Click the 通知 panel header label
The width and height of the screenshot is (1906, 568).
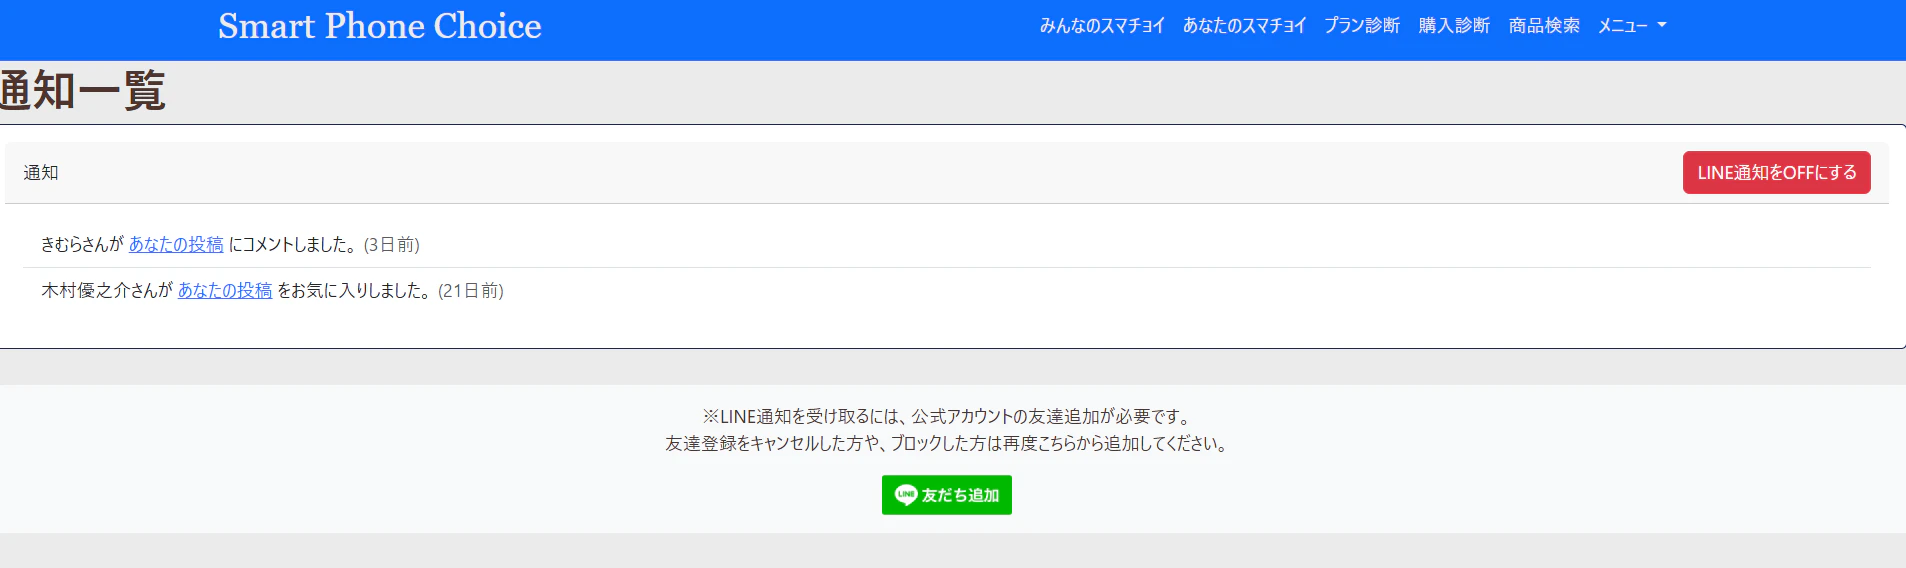click(41, 173)
